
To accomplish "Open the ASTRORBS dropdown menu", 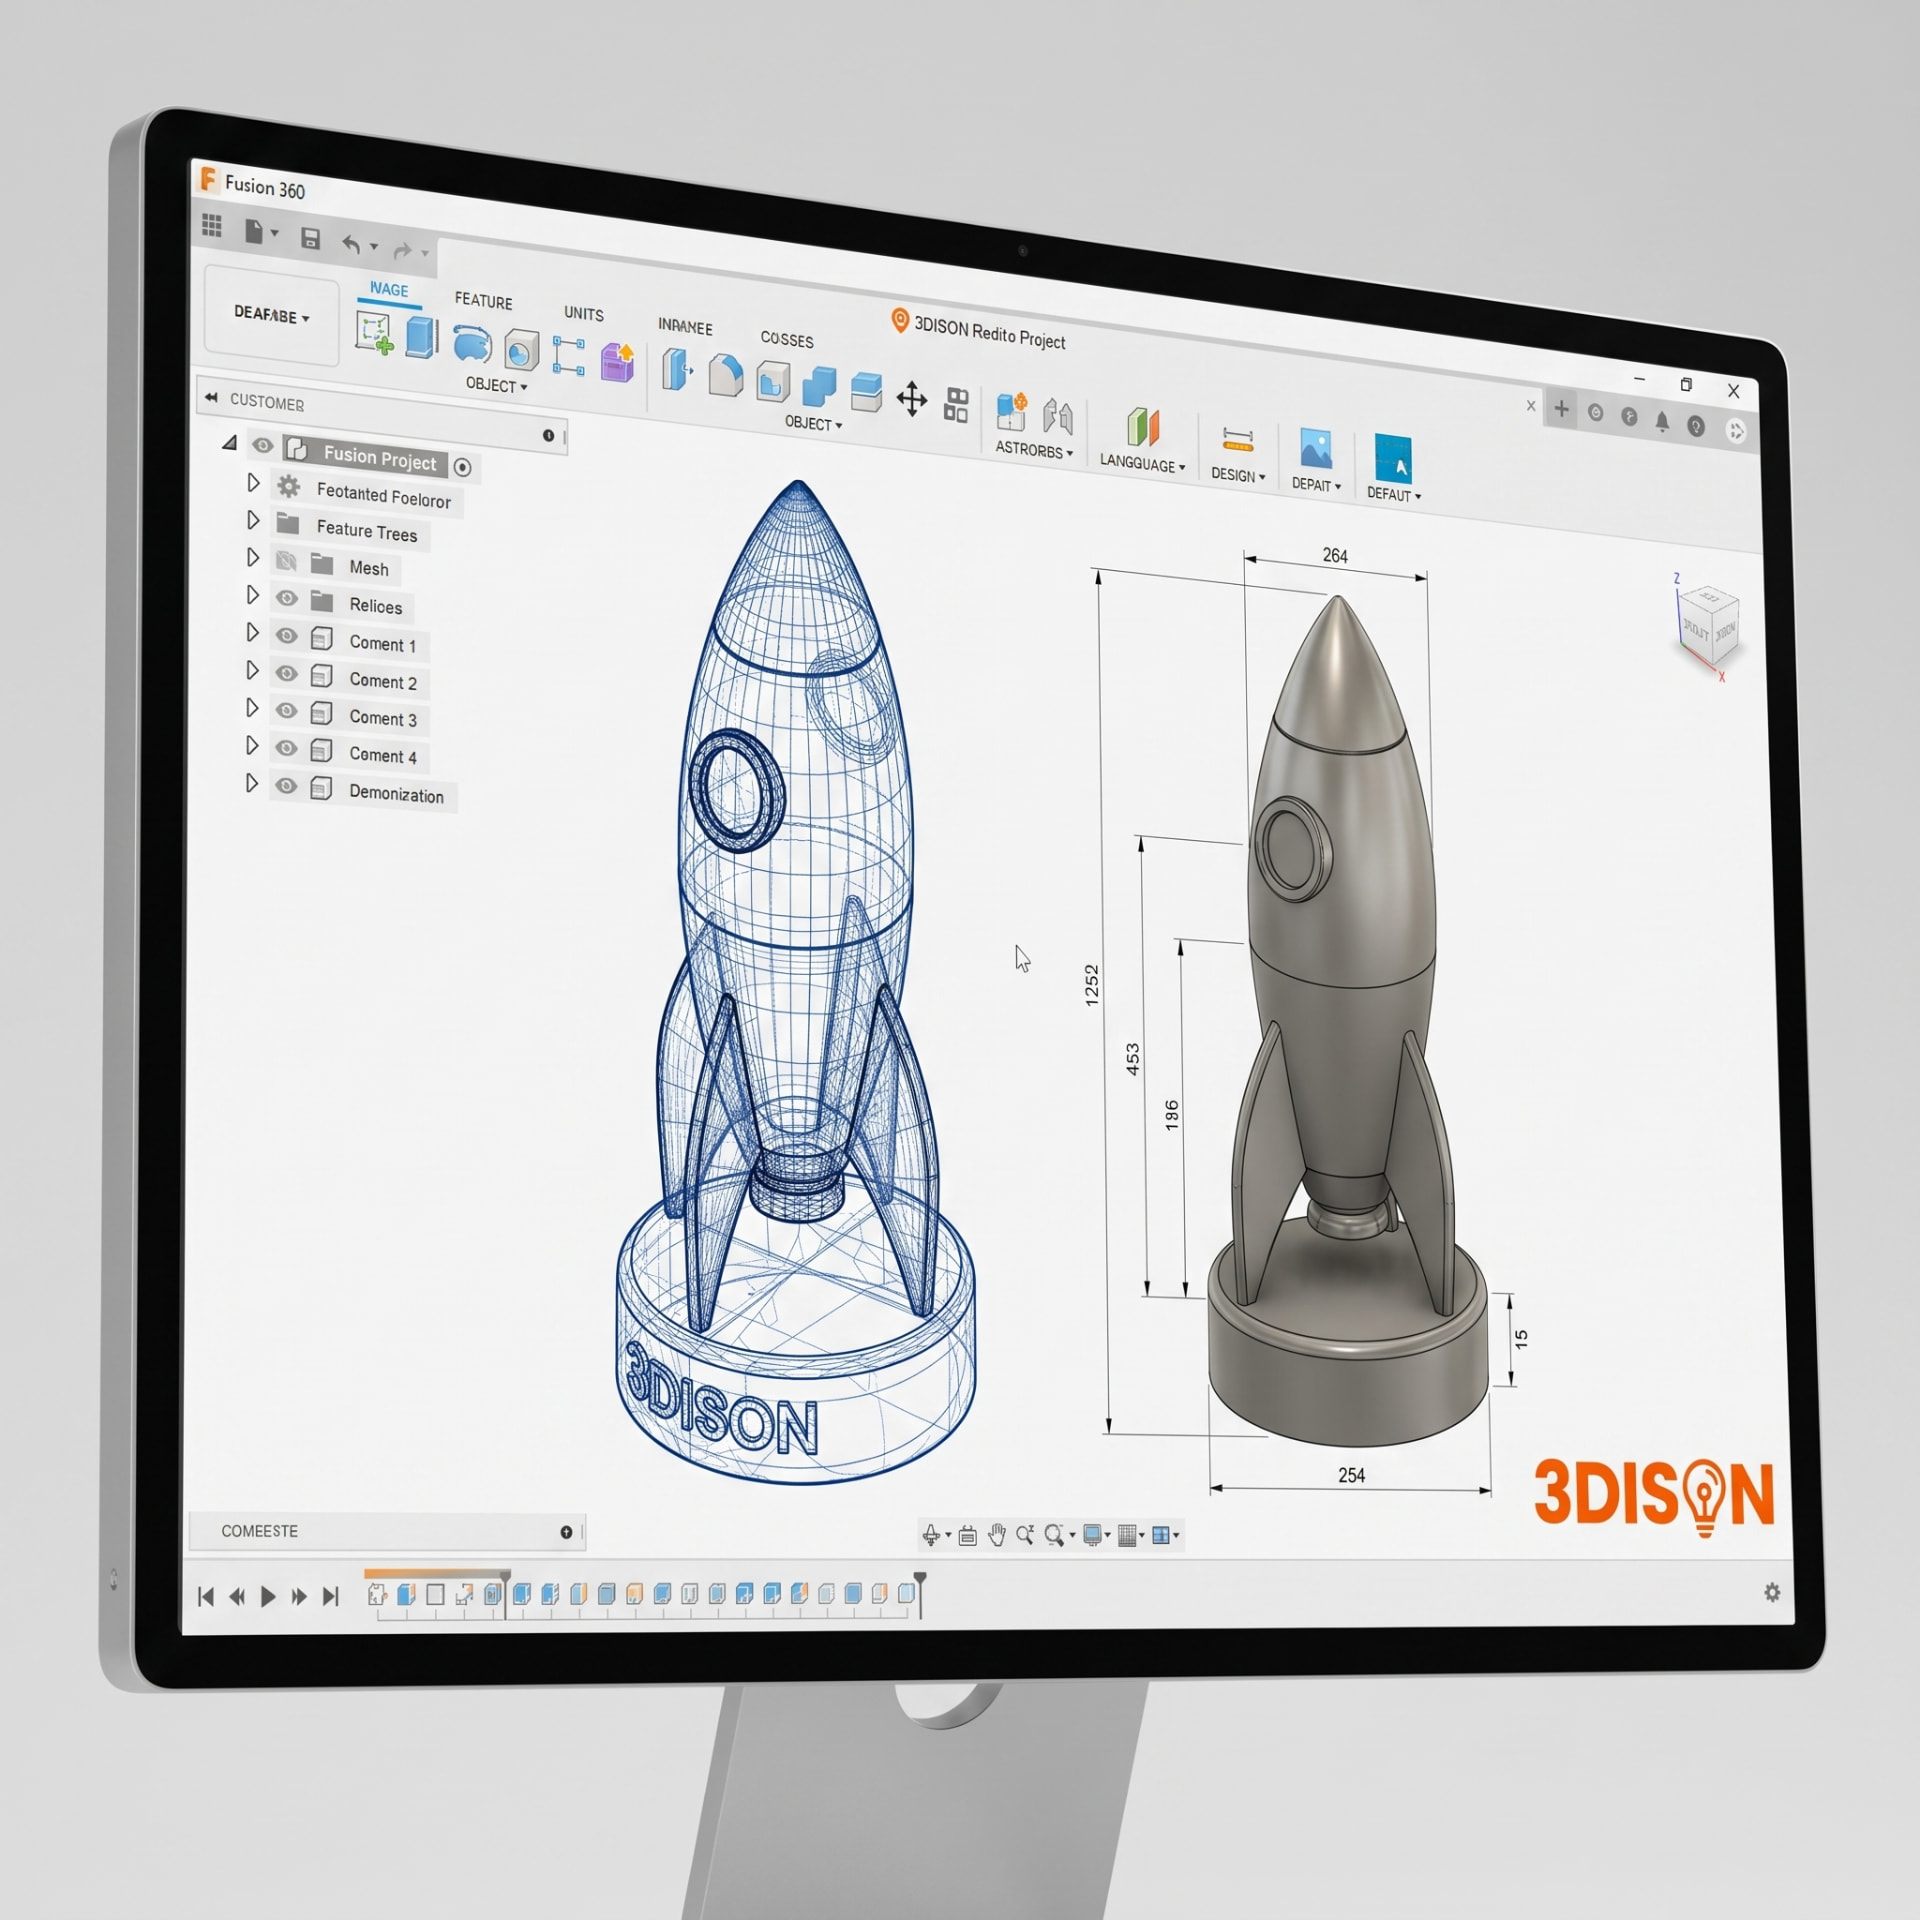I will (1034, 451).
